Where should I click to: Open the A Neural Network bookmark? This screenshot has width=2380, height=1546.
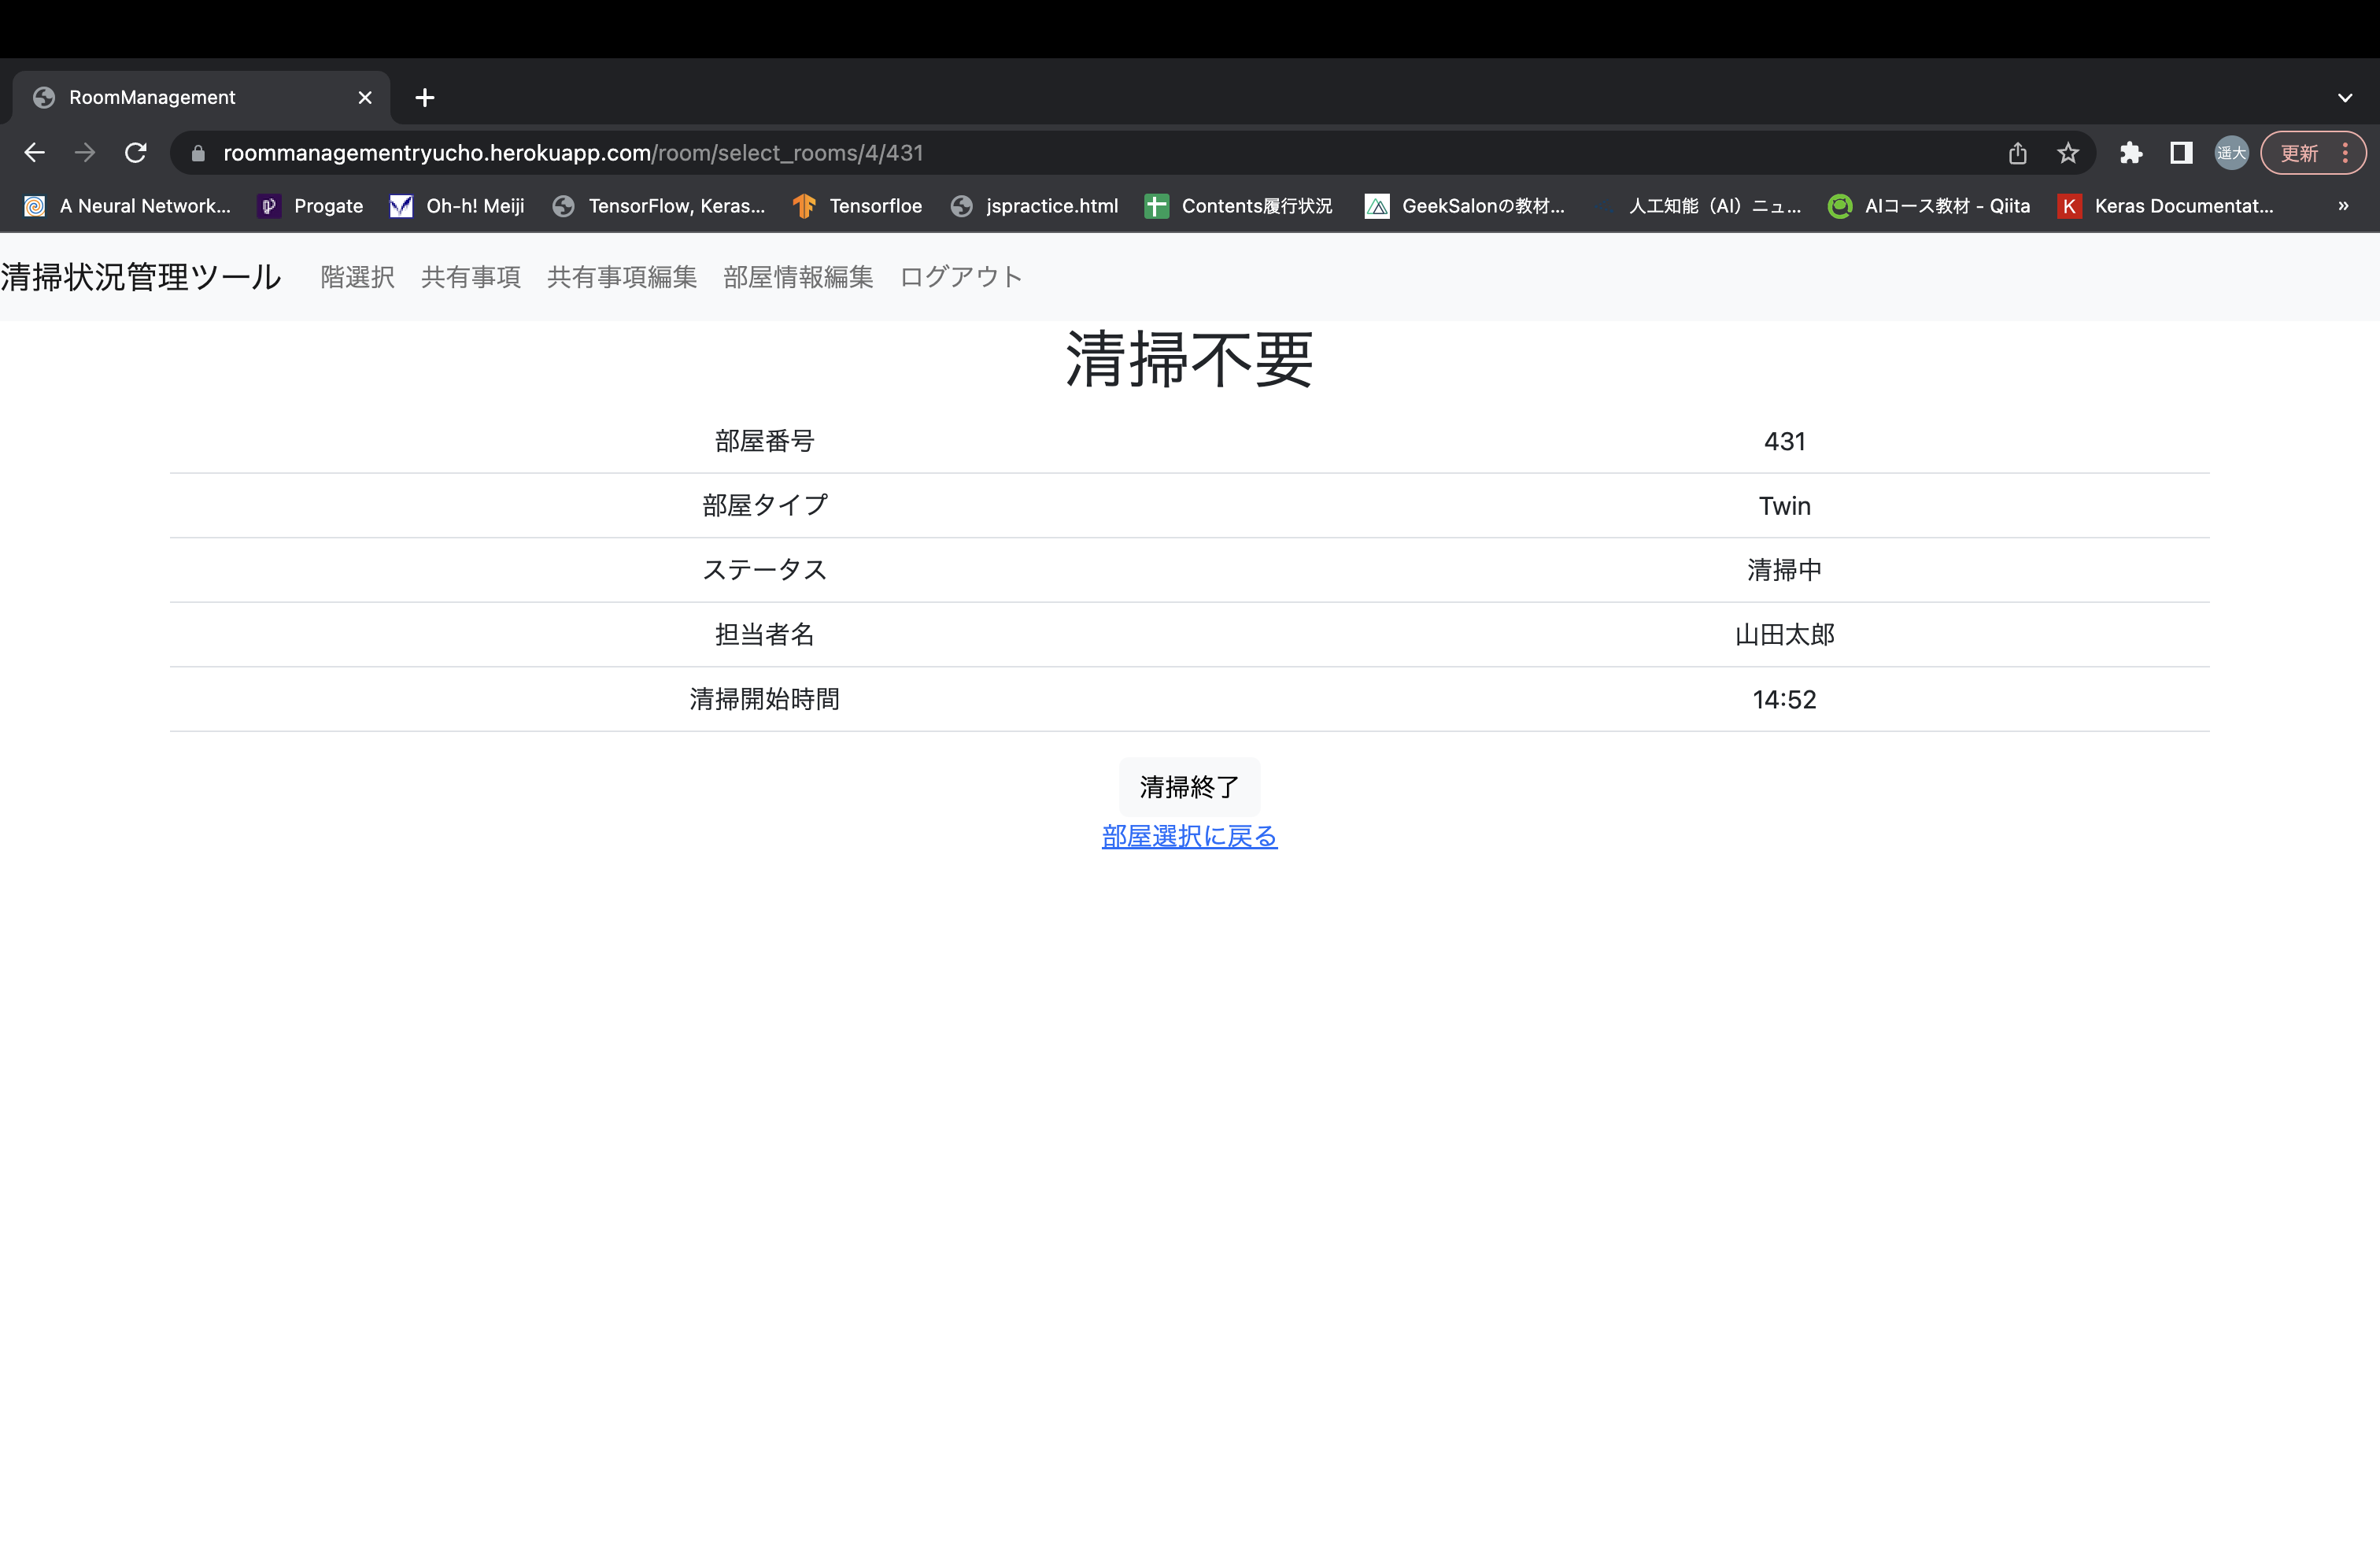click(127, 206)
